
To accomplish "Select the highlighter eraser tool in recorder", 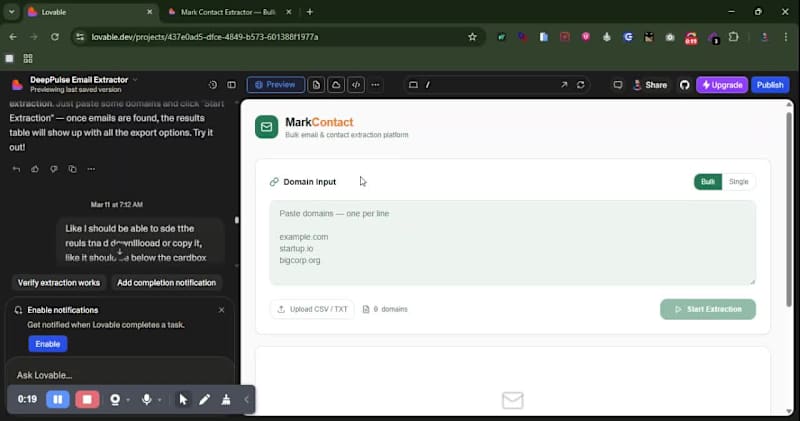I will (x=226, y=400).
